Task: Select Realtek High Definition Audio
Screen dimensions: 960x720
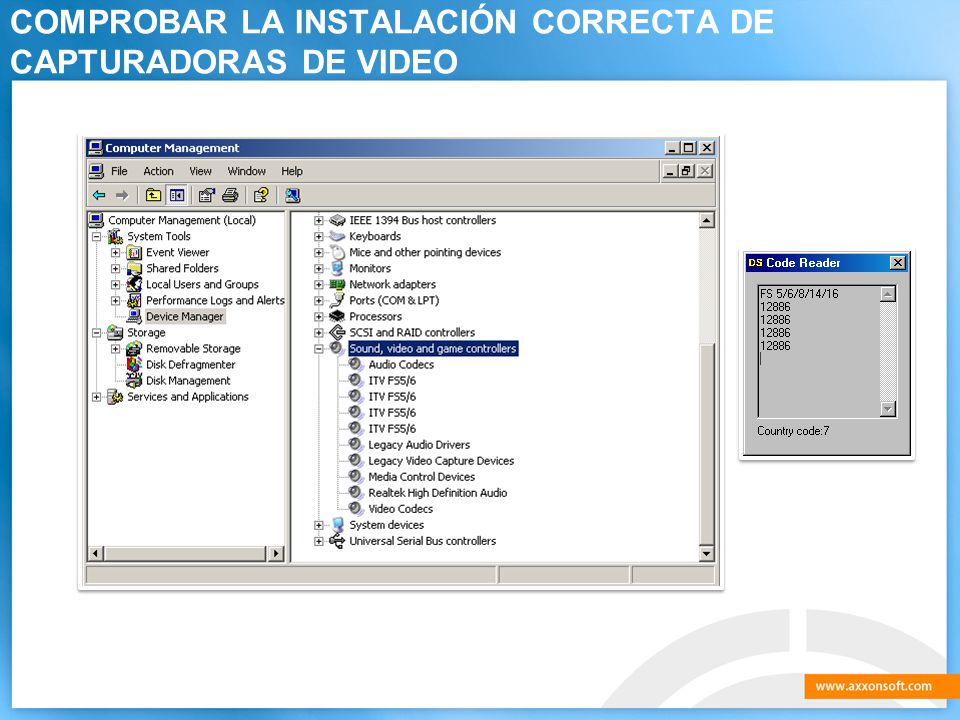Action: (x=437, y=493)
